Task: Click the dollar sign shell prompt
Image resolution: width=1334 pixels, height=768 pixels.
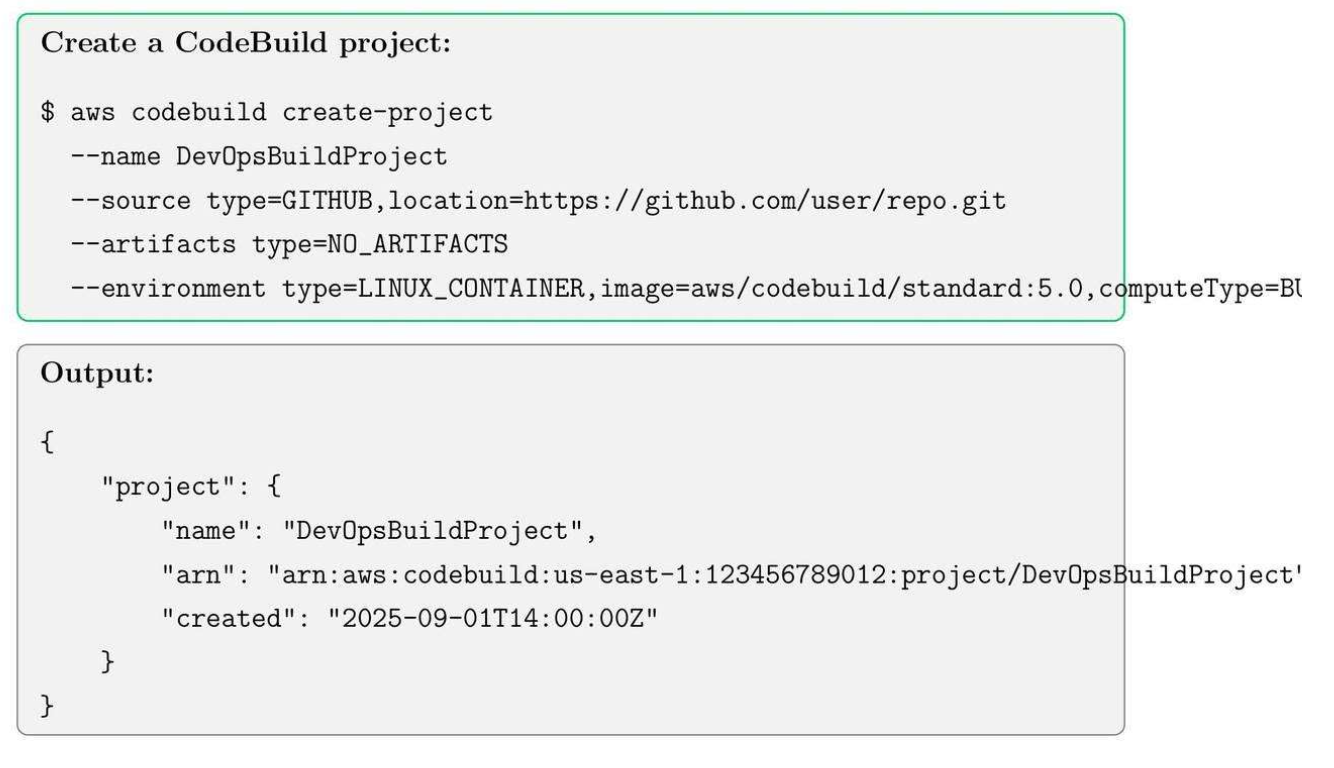Action: 47,112
